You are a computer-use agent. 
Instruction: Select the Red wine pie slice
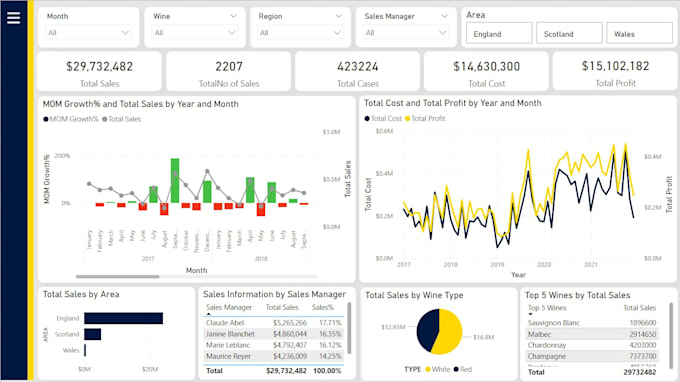click(x=427, y=330)
